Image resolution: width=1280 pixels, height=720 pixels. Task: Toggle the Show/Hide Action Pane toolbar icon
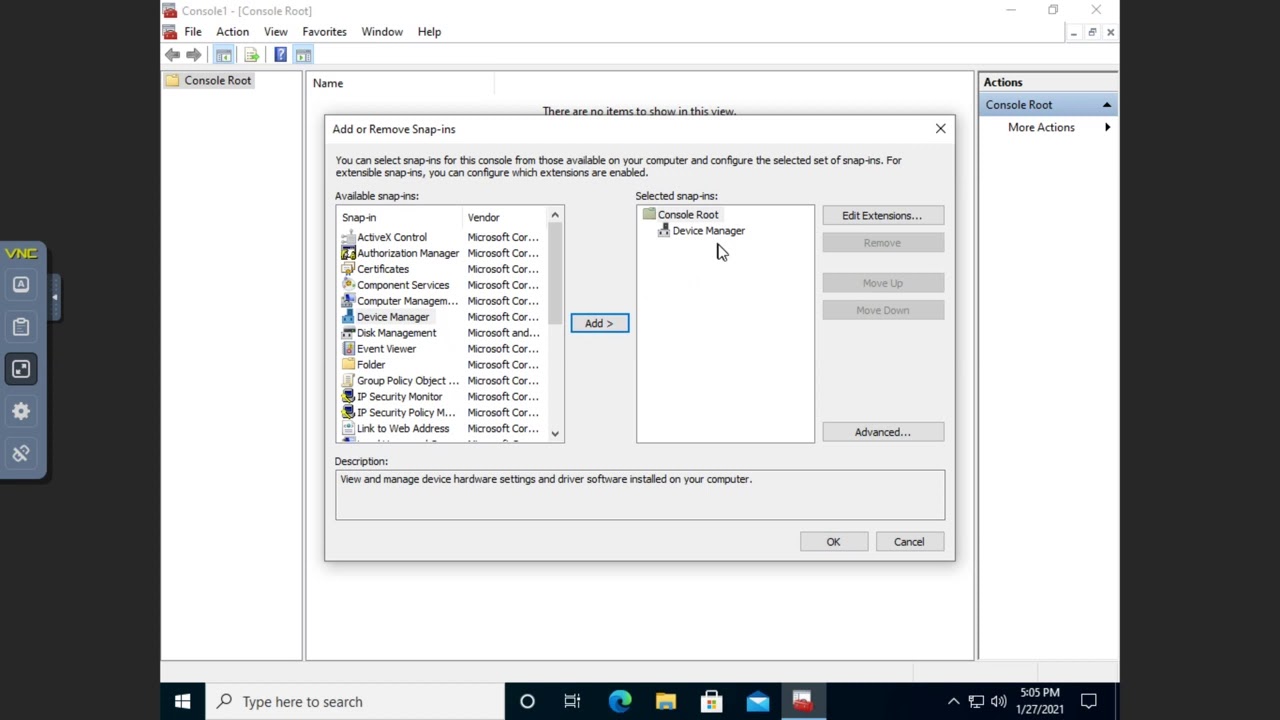click(x=303, y=55)
